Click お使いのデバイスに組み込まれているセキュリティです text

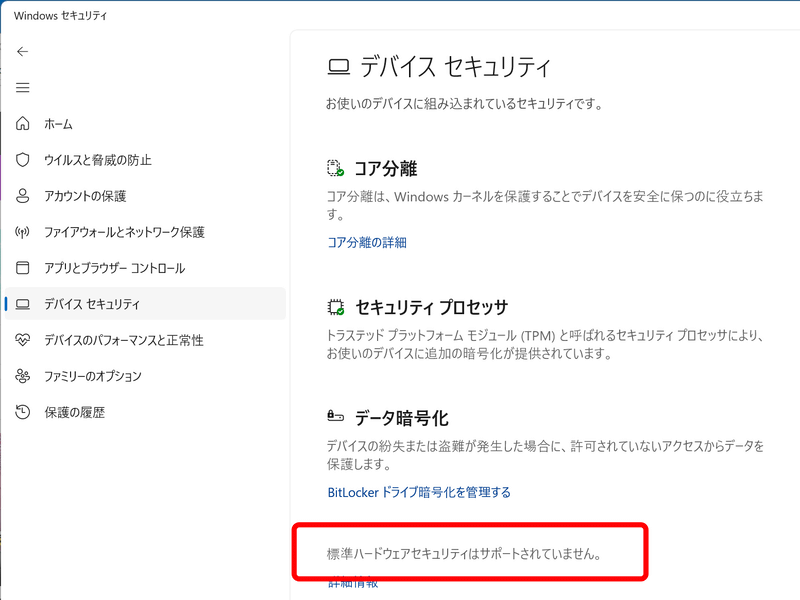464,104
